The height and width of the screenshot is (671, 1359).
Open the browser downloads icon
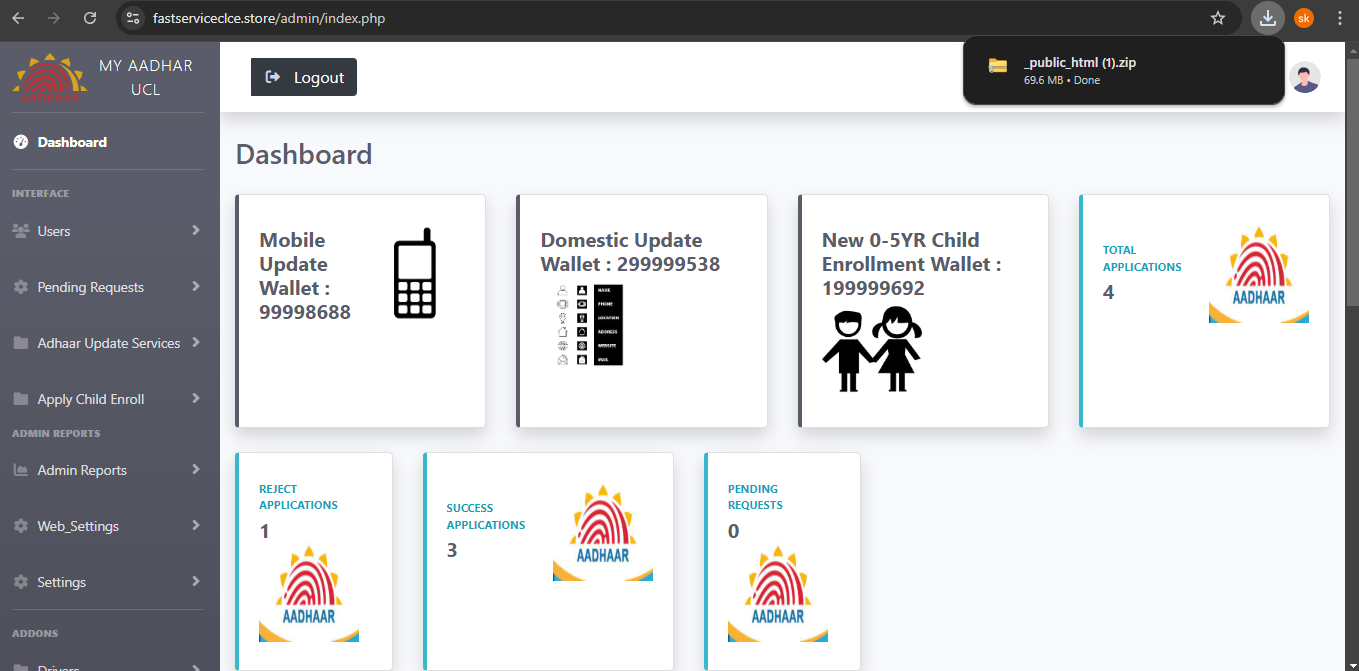(1267, 18)
